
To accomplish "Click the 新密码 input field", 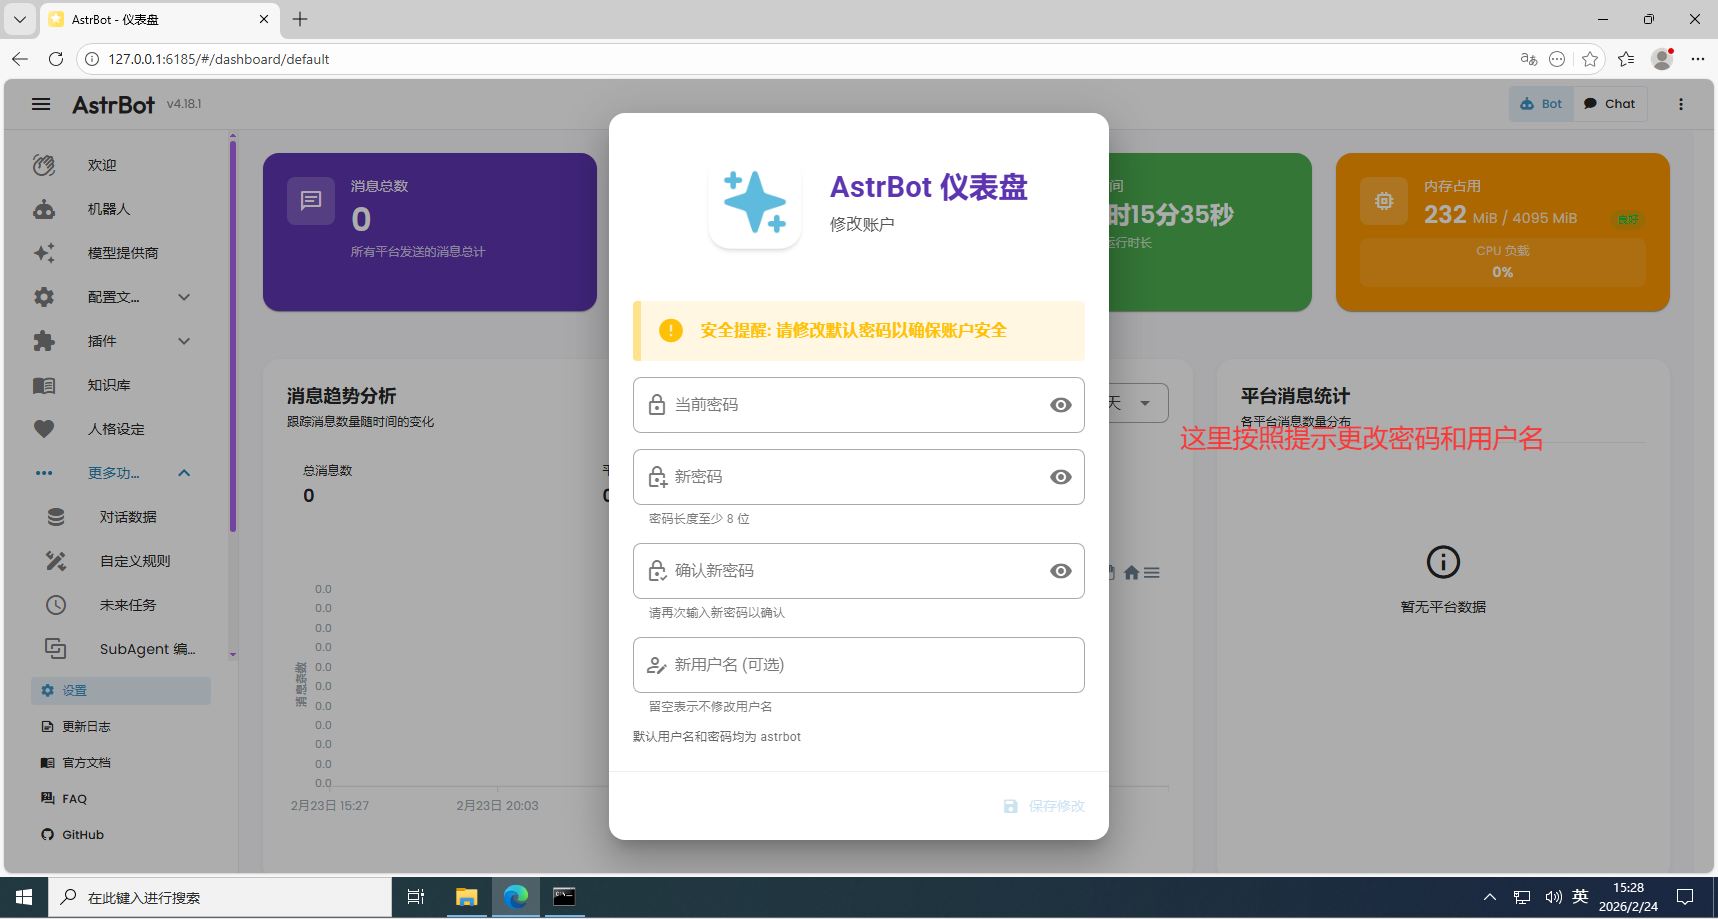I will [859, 477].
